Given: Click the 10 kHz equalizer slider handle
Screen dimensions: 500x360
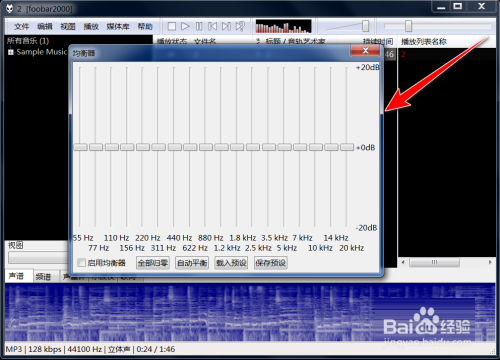Looking at the screenshot, I should [316, 147].
